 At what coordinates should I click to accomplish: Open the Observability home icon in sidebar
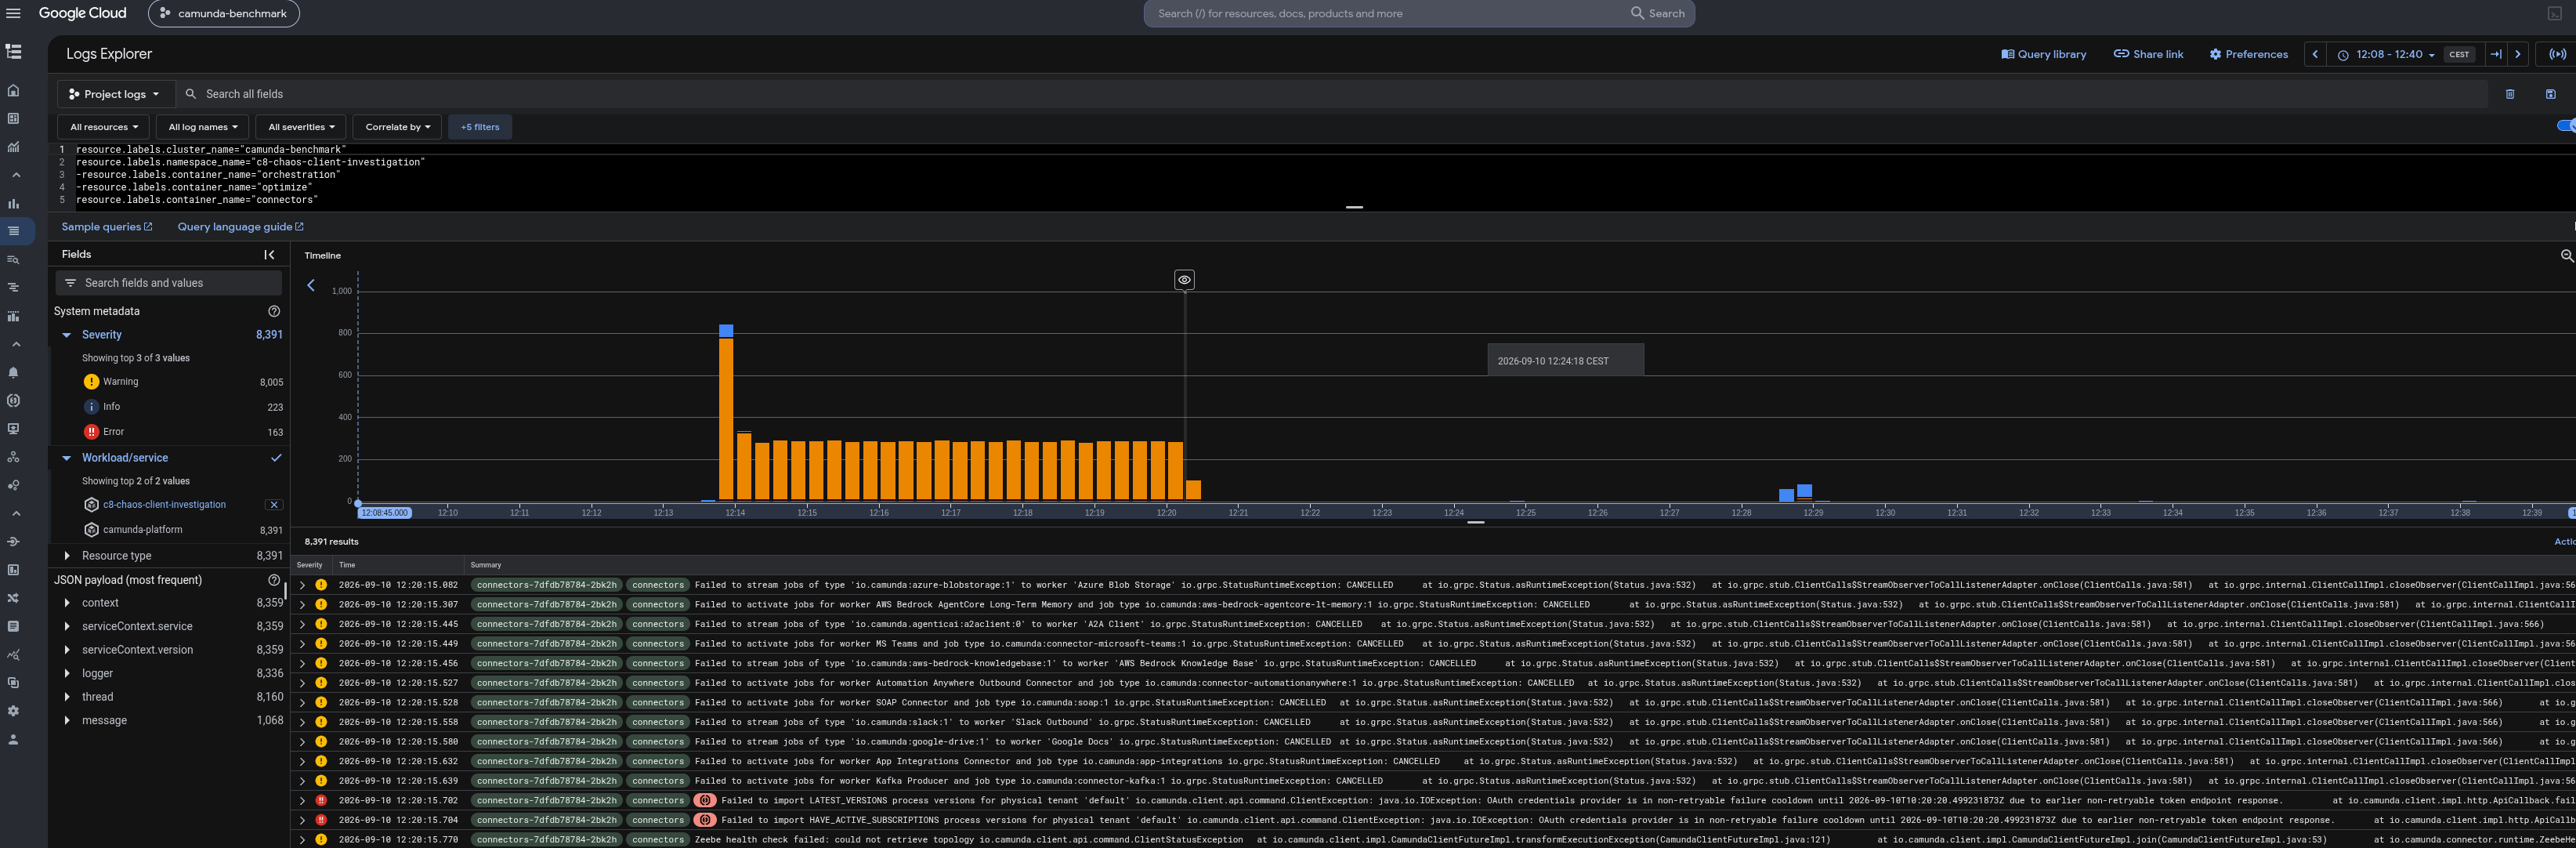tap(14, 90)
